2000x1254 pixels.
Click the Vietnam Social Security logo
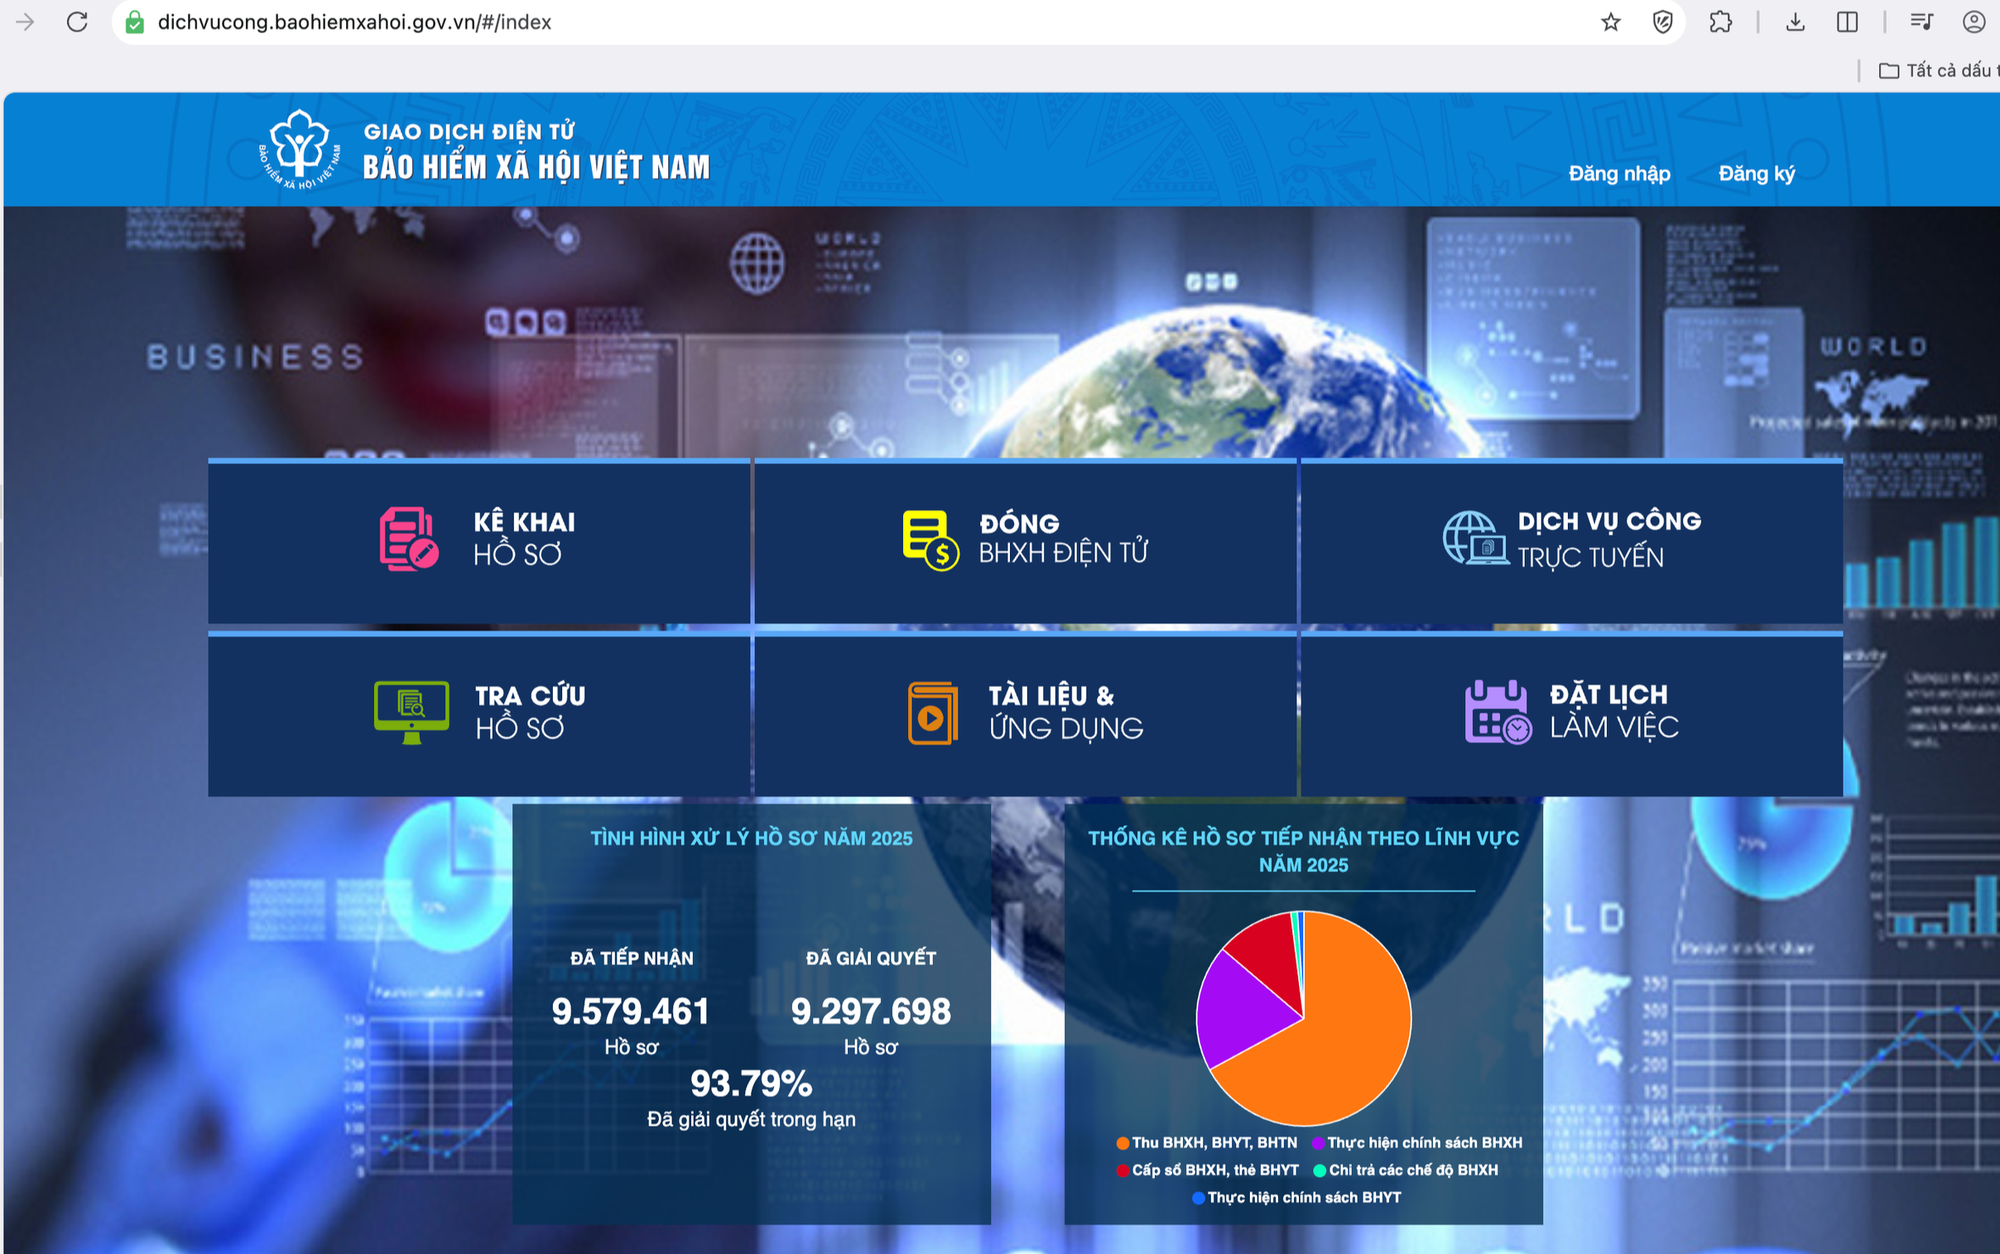click(x=299, y=150)
